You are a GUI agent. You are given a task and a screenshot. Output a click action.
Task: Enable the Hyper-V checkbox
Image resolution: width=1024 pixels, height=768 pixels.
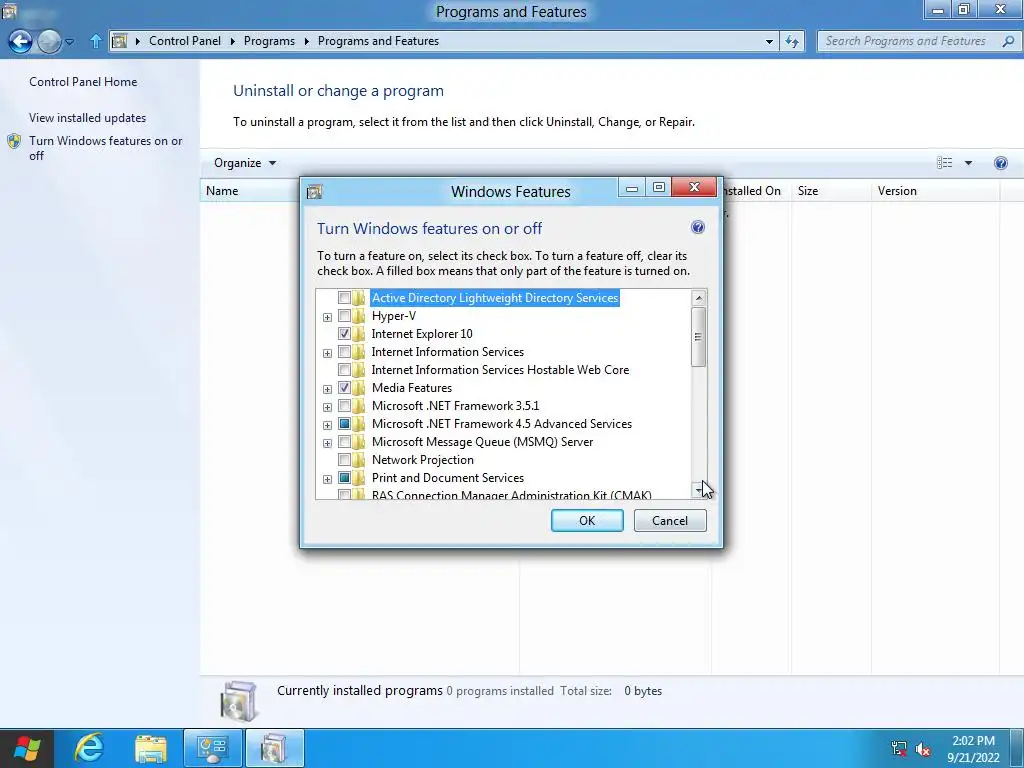[344, 316]
